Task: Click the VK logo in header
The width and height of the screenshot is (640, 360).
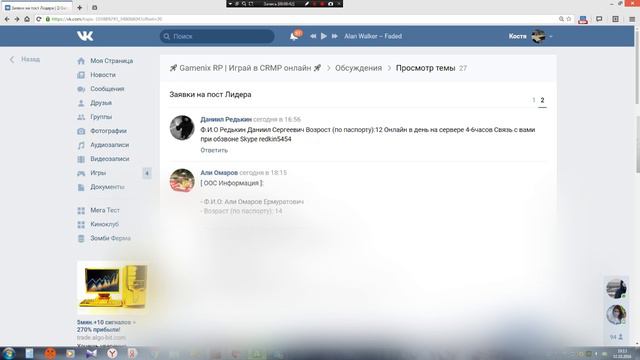Action: (x=85, y=36)
